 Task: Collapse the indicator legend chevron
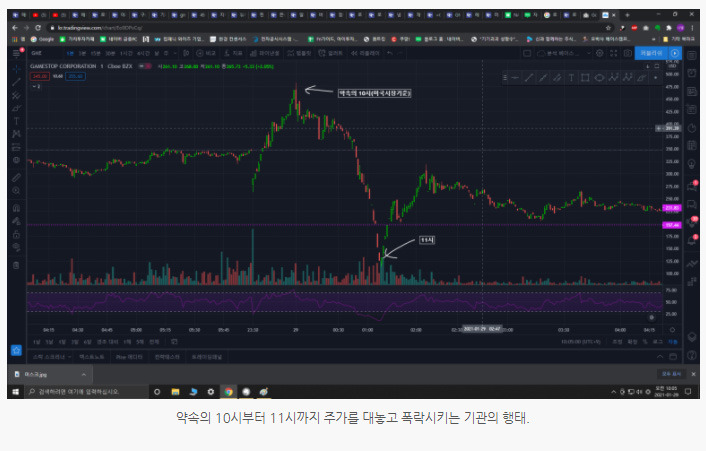36,86
